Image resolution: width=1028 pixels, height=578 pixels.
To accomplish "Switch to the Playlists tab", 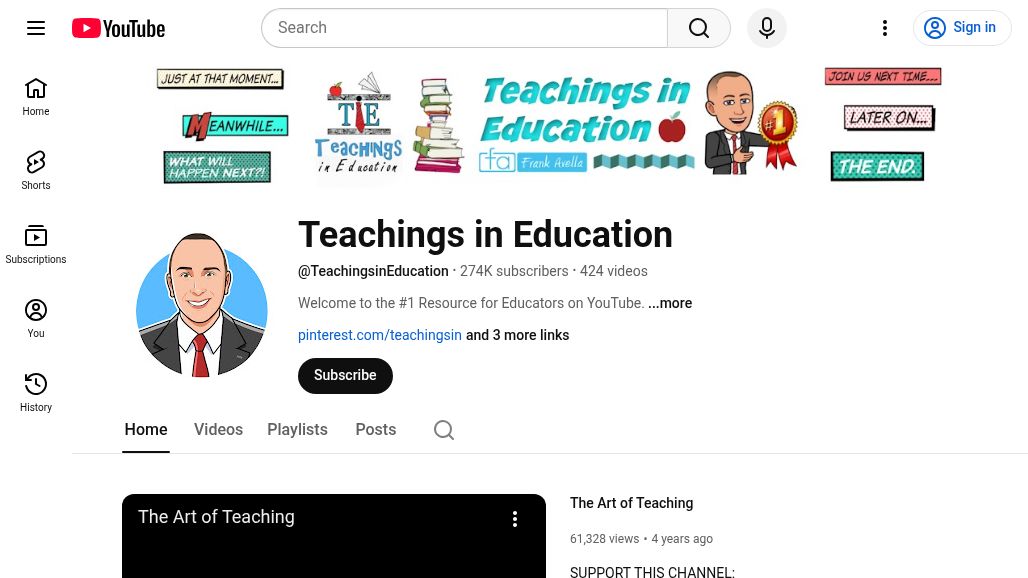I will pyautogui.click(x=297, y=430).
